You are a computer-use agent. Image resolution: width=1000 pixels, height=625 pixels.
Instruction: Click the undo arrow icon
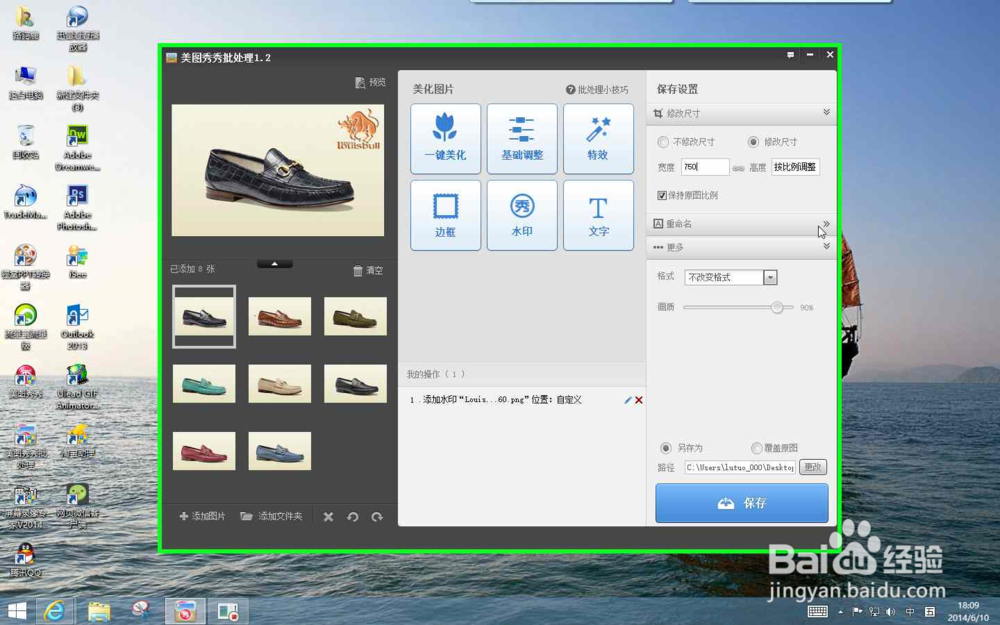pos(353,517)
